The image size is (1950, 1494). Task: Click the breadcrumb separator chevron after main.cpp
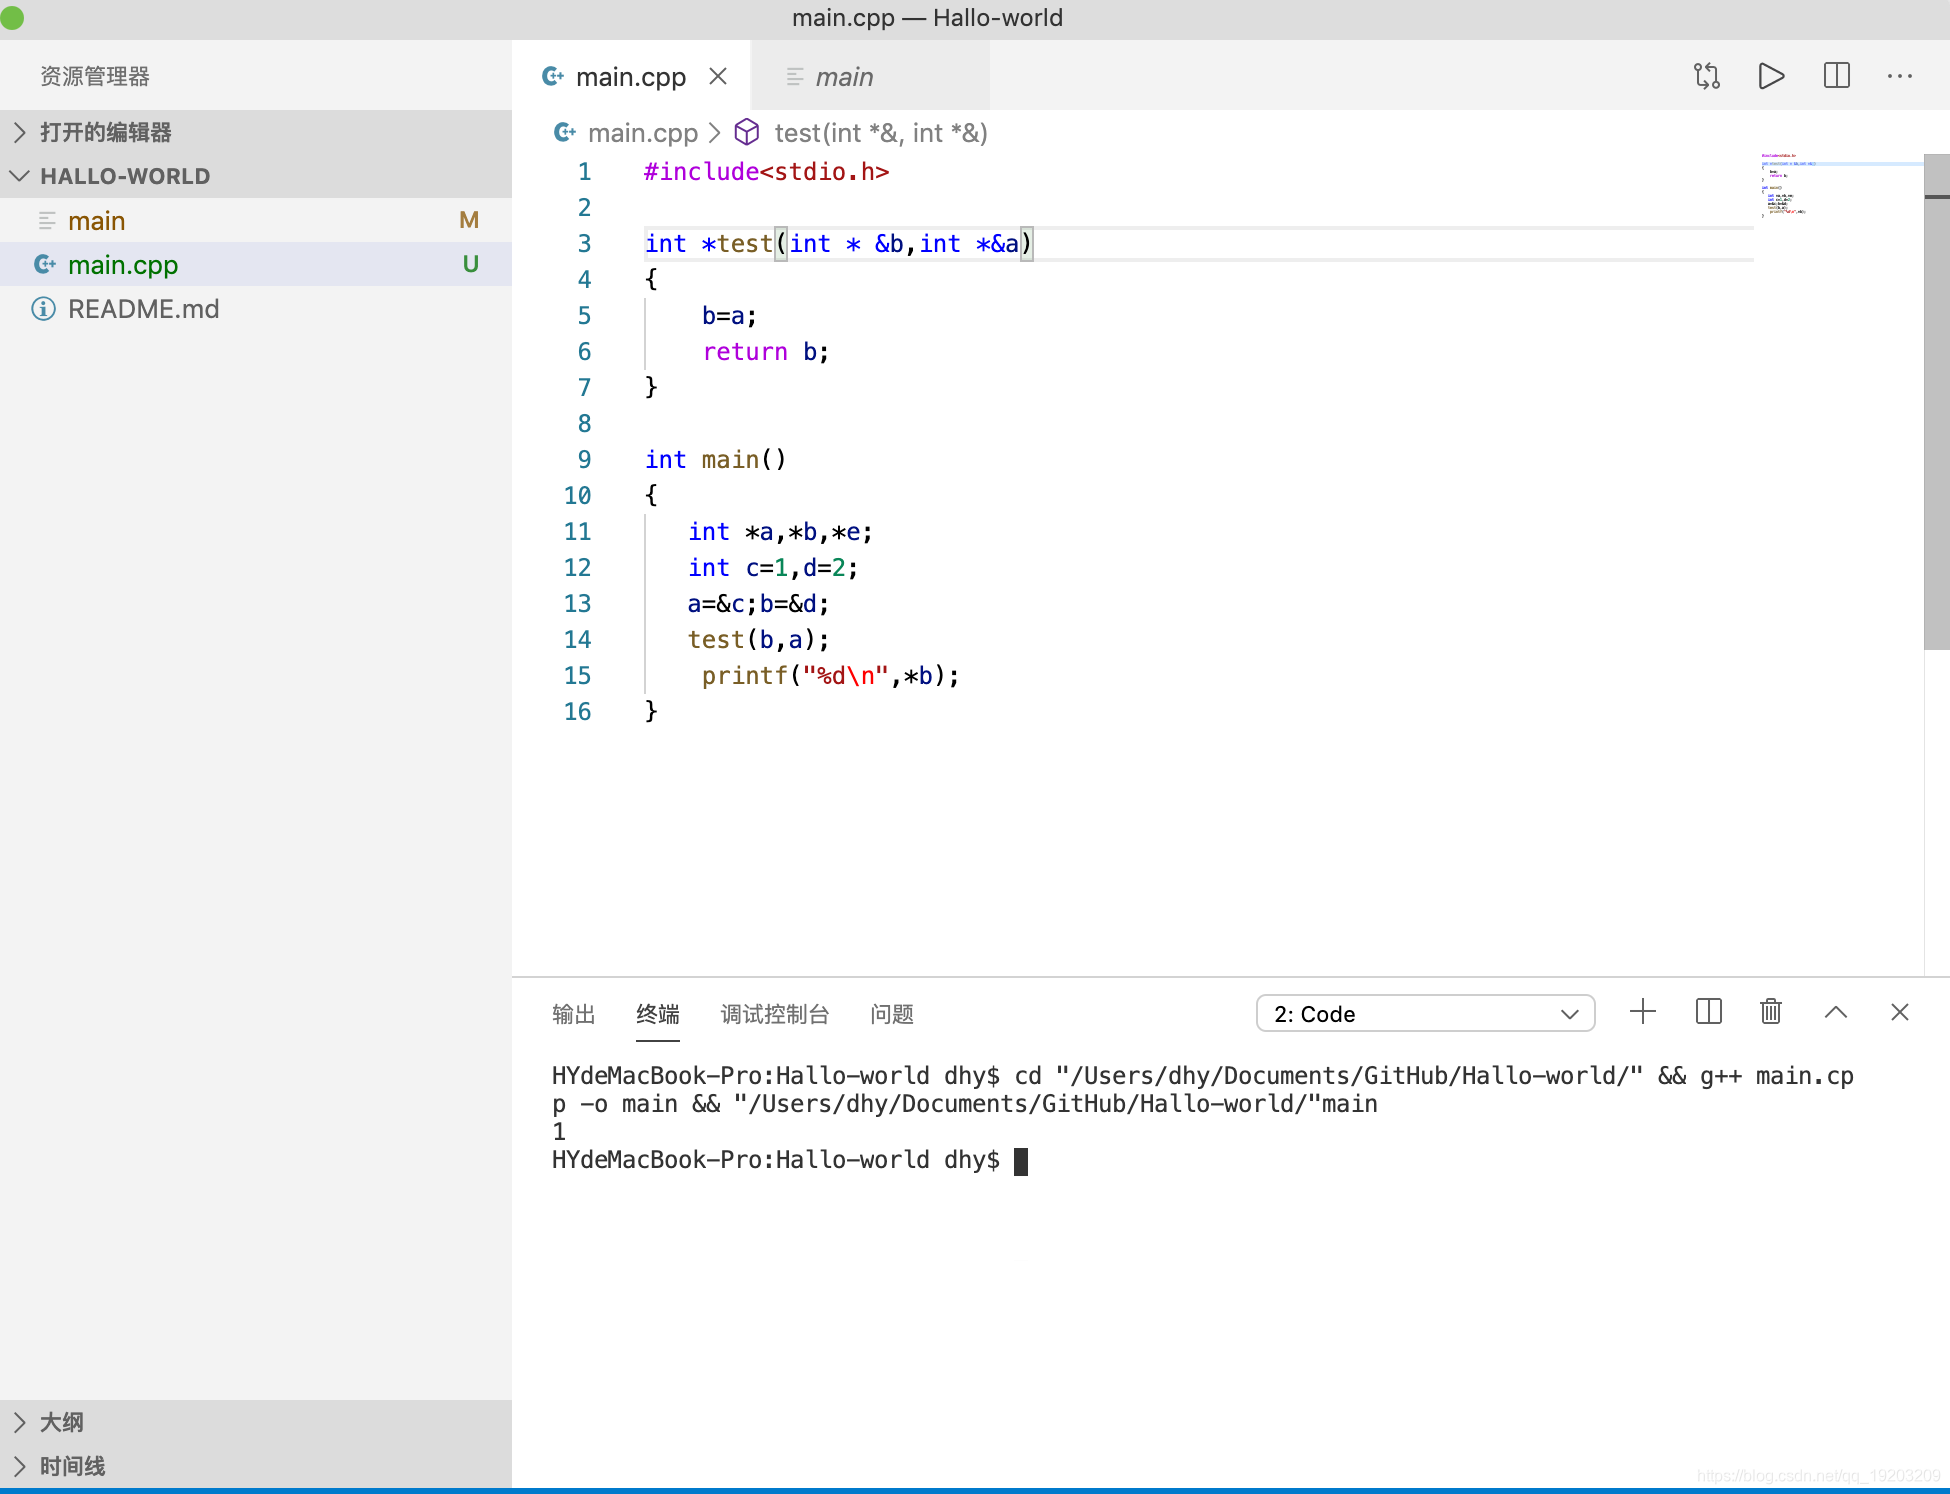(714, 132)
